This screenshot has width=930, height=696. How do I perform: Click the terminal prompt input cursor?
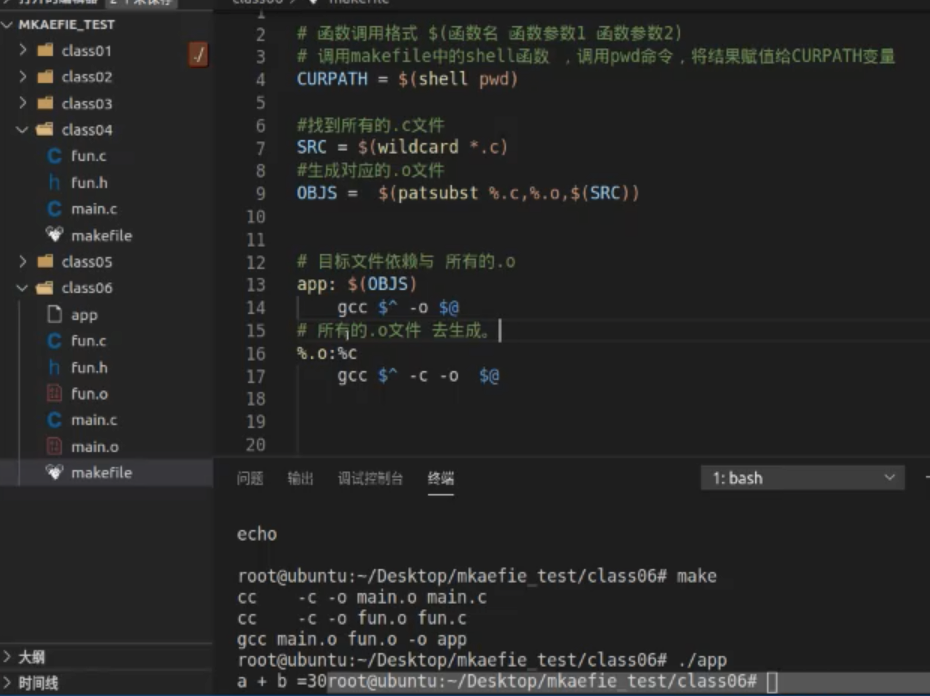[772, 682]
